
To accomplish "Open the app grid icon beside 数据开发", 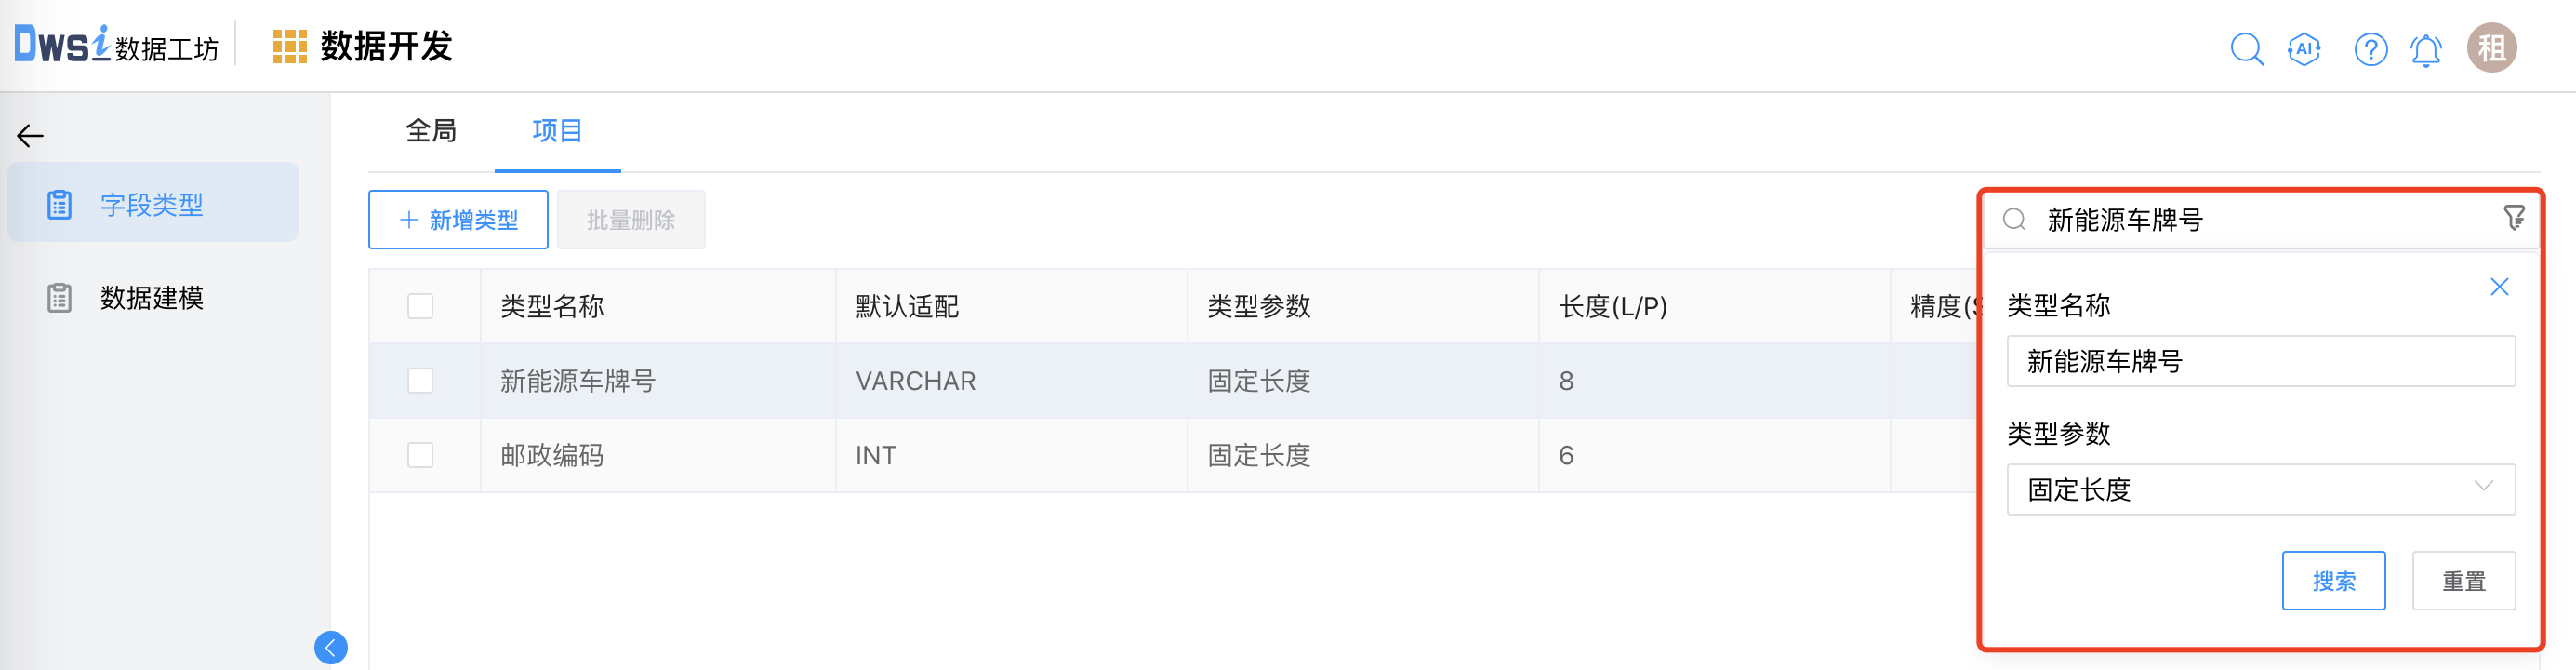I will point(290,47).
